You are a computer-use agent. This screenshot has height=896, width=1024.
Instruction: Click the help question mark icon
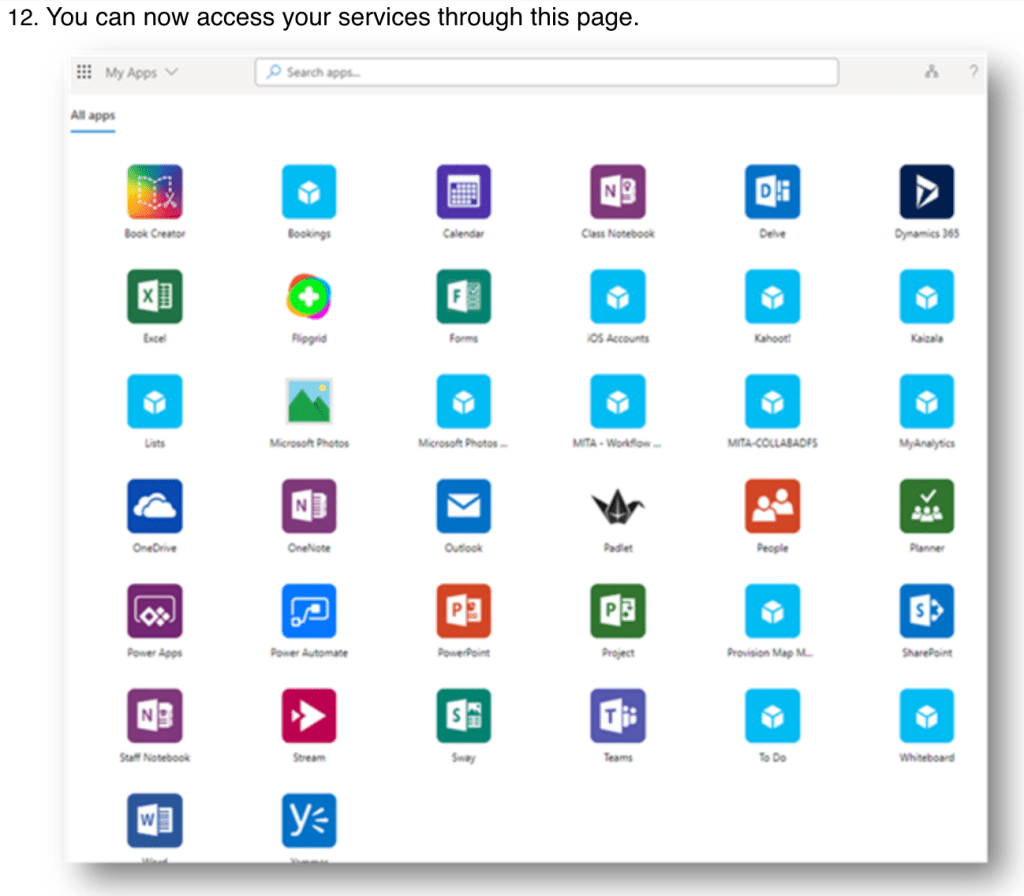click(973, 72)
